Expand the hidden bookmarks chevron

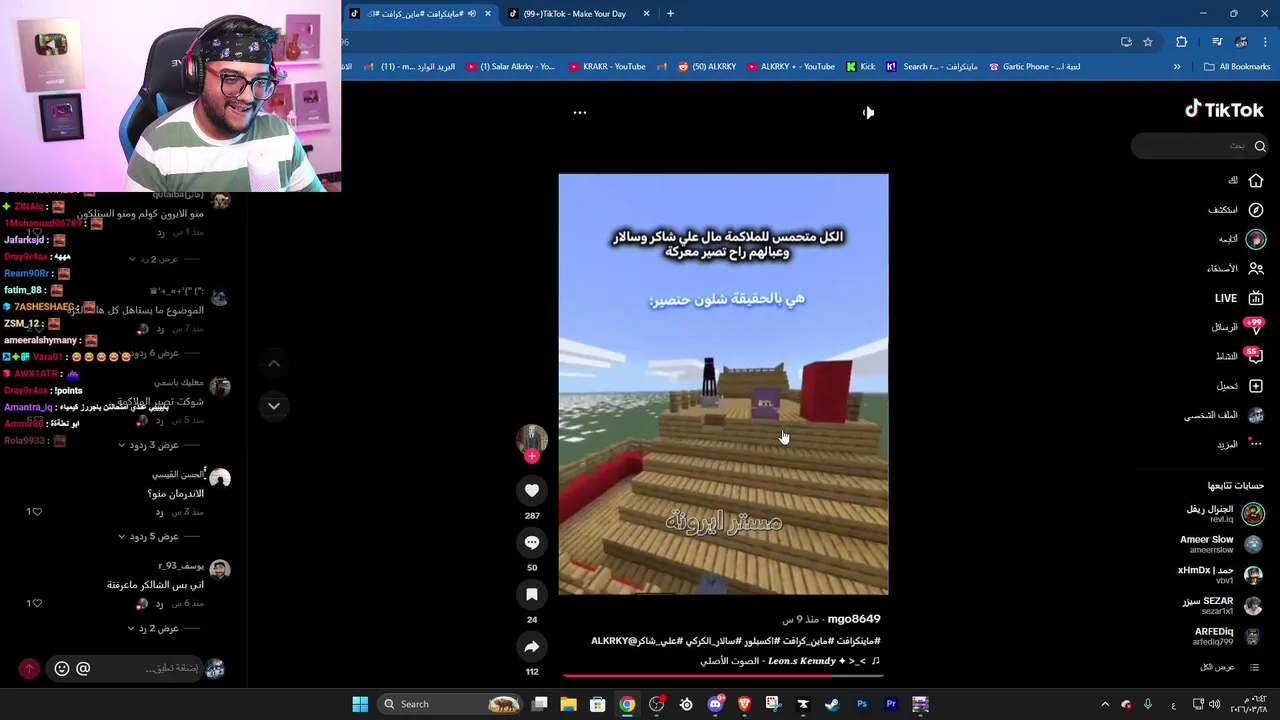click(x=1177, y=67)
